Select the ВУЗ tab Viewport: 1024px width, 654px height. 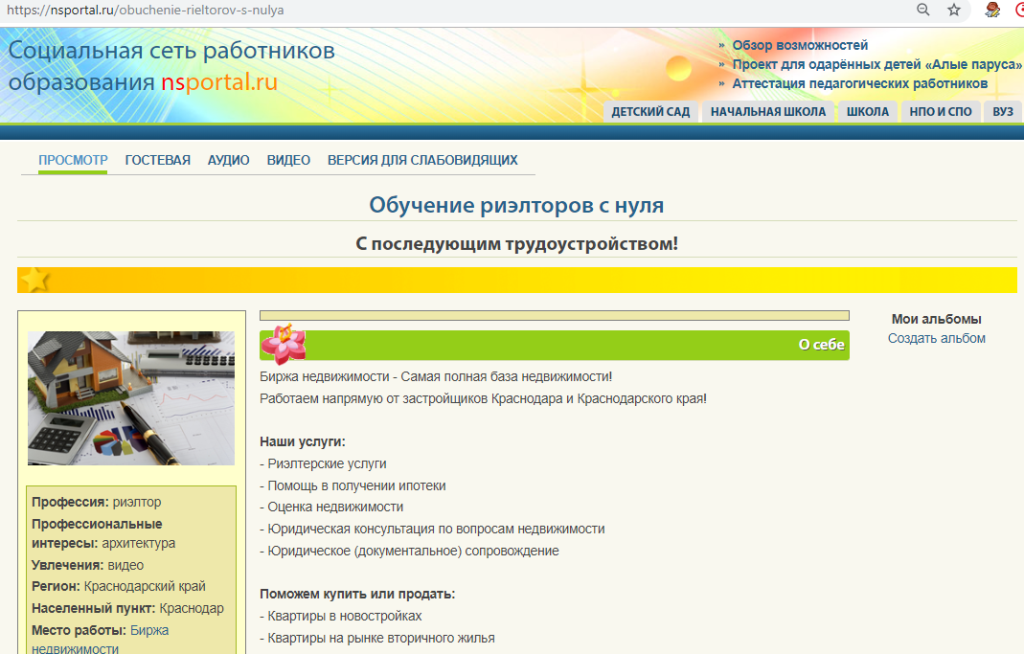(1003, 112)
